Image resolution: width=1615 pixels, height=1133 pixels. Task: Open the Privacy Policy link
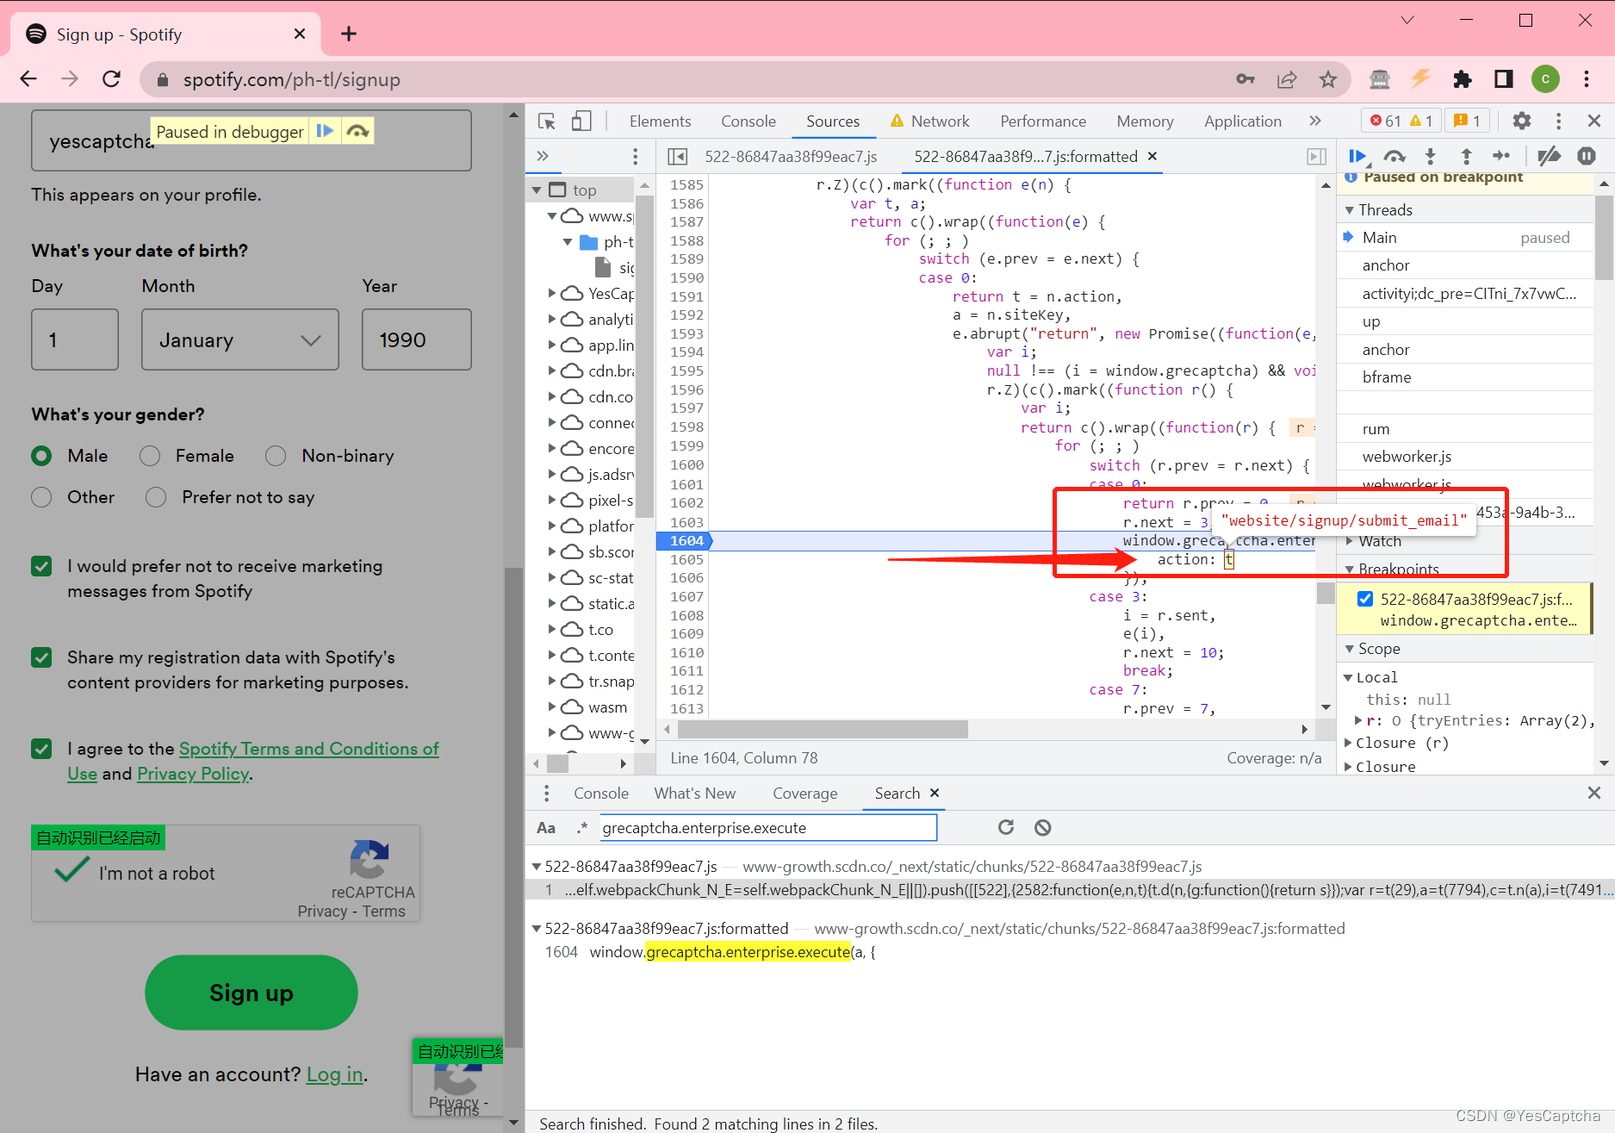pyautogui.click(x=192, y=774)
